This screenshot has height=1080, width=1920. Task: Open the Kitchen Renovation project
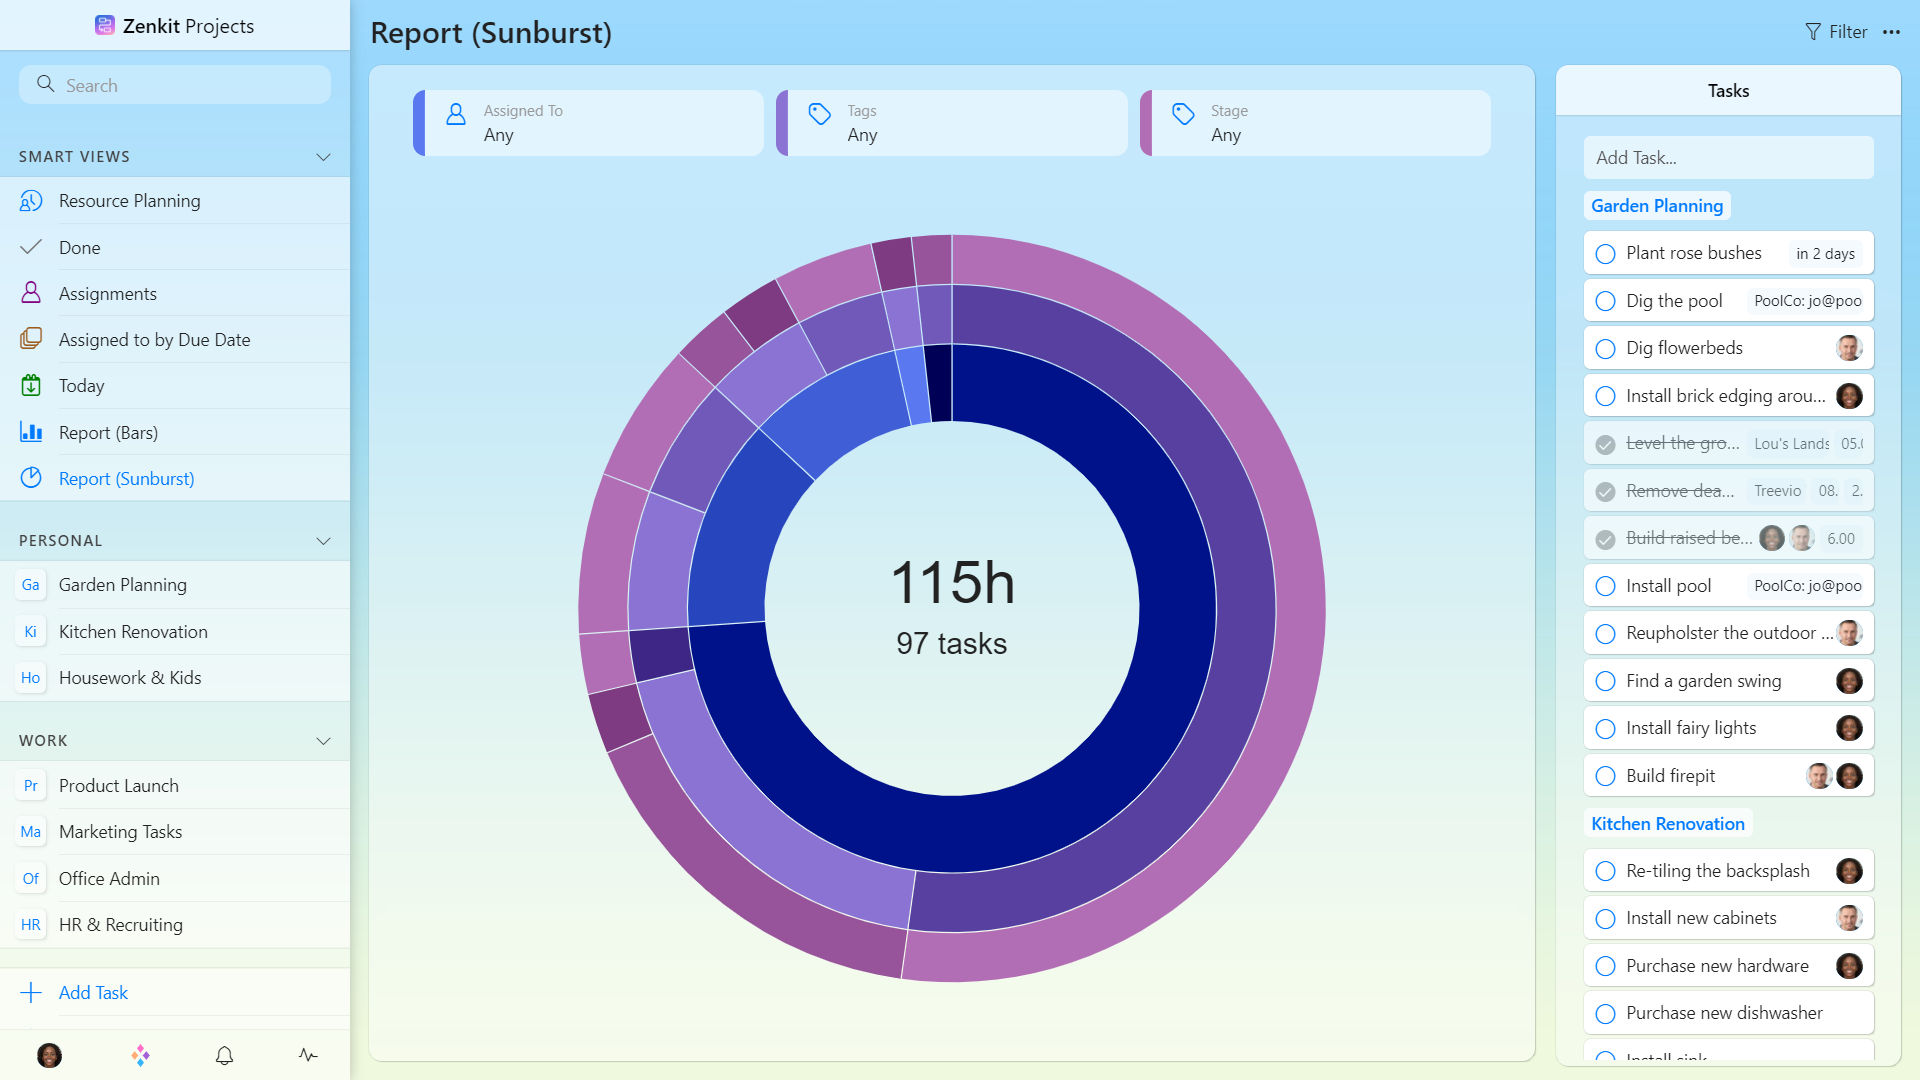[x=133, y=632]
